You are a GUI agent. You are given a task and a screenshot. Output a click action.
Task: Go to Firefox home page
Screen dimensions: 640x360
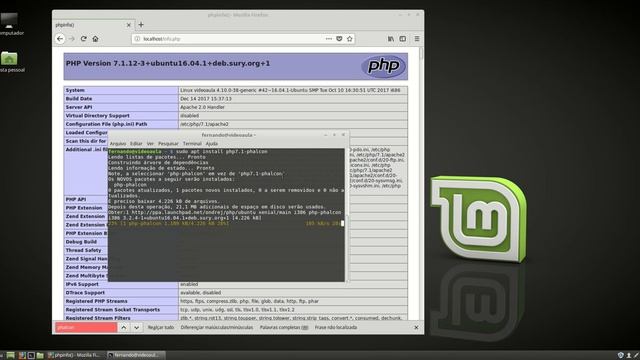(96, 39)
